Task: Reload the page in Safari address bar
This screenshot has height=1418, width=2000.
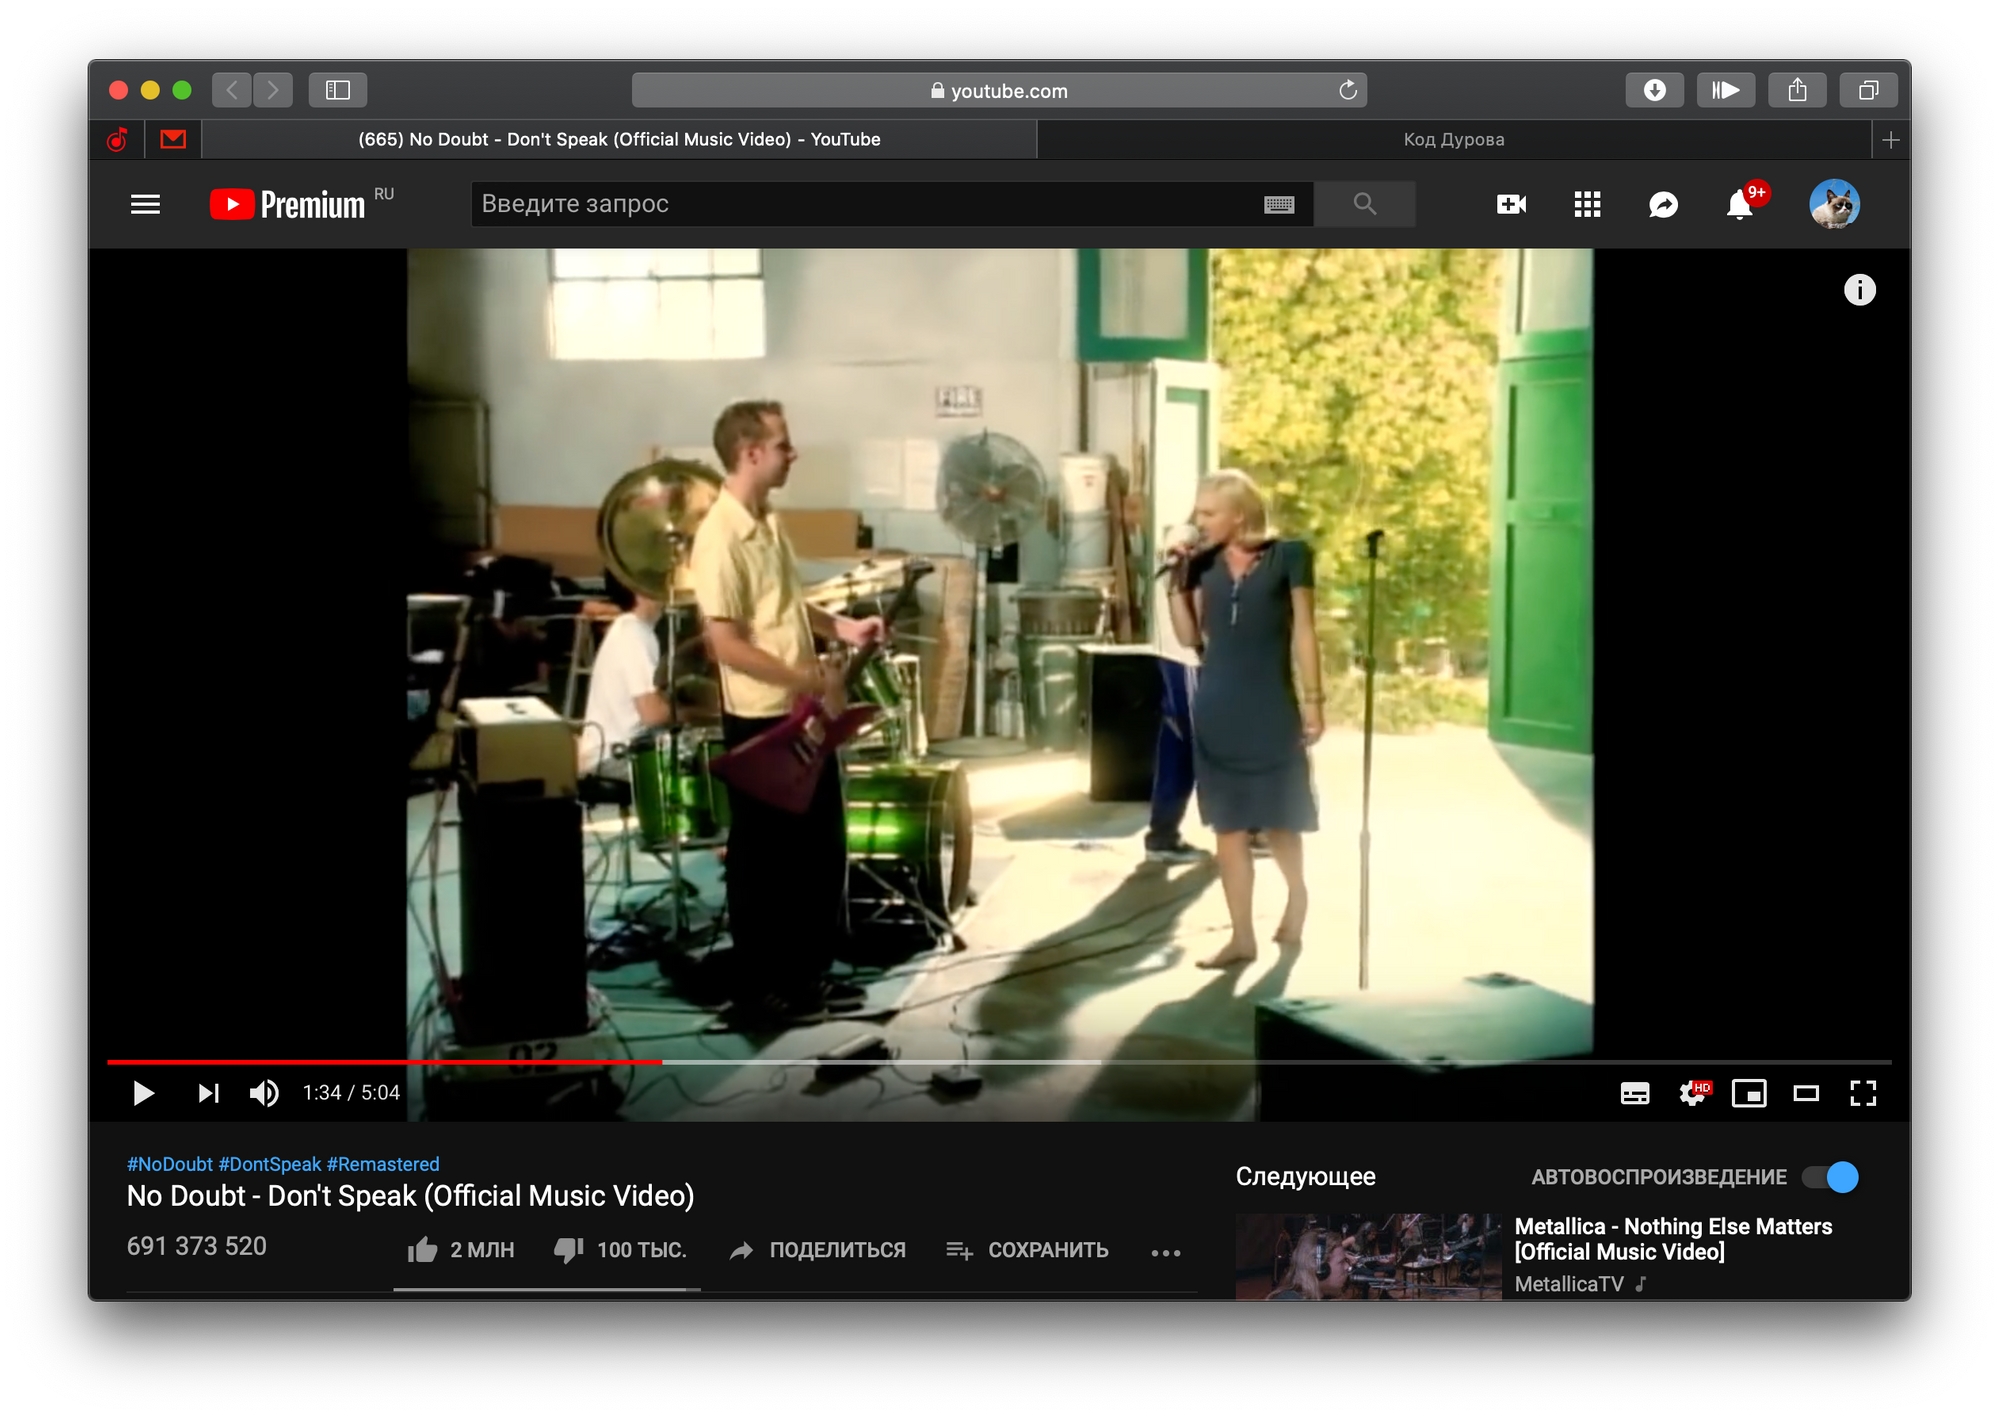Action: (1347, 90)
